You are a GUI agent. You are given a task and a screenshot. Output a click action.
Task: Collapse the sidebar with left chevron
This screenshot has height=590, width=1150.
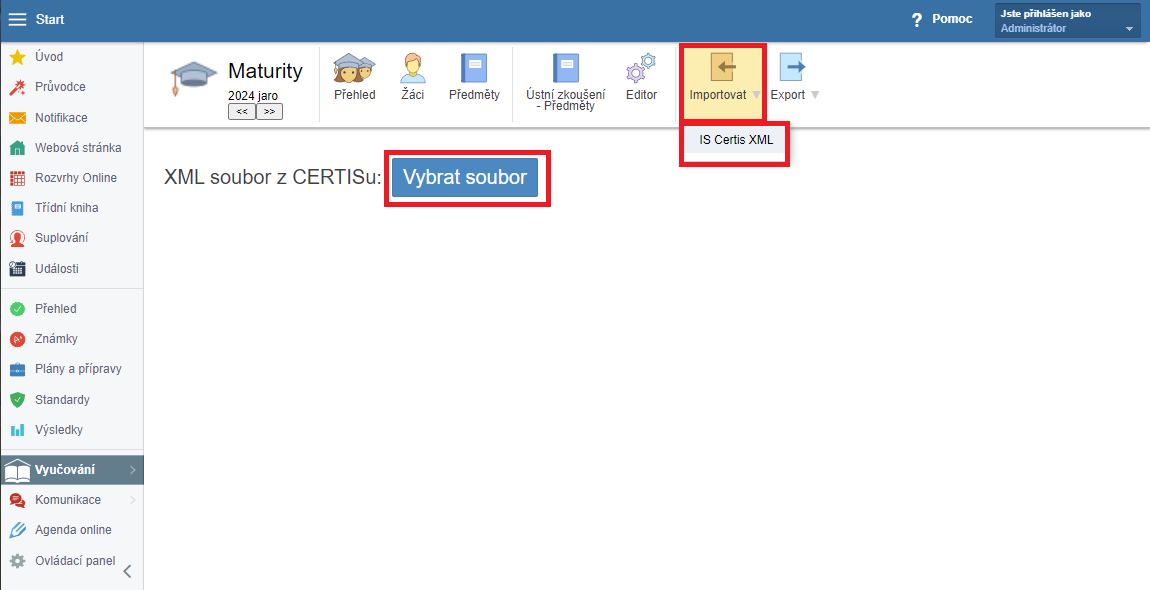point(127,572)
